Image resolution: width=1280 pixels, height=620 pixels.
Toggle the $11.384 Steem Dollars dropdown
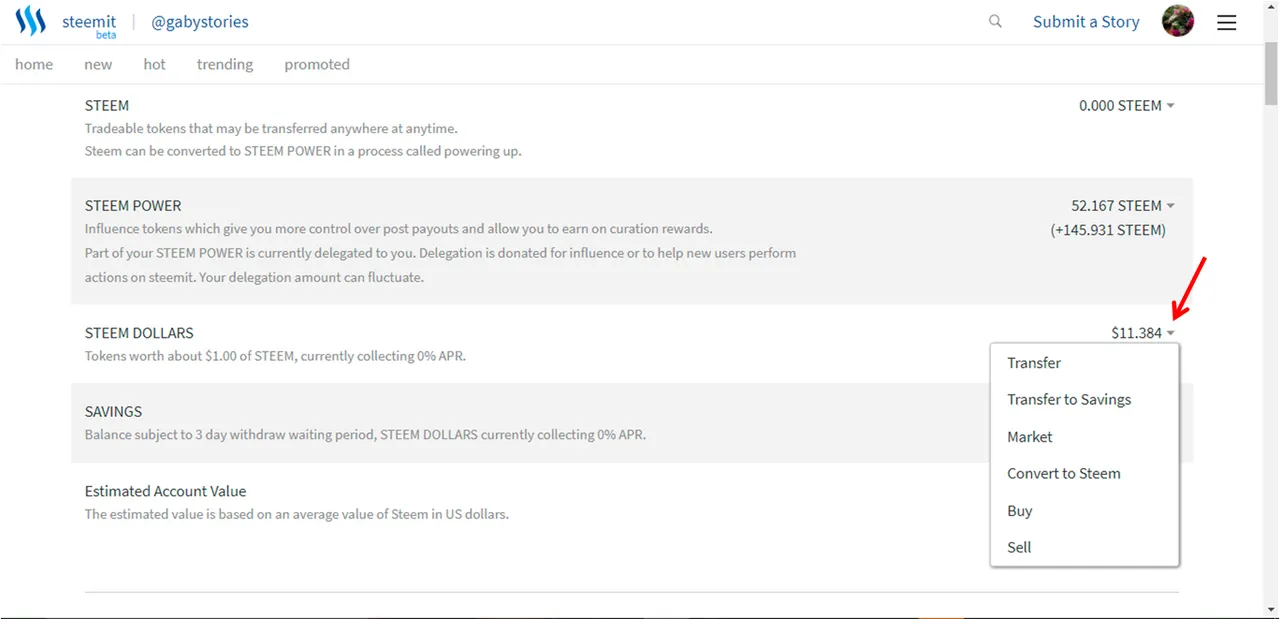1142,333
